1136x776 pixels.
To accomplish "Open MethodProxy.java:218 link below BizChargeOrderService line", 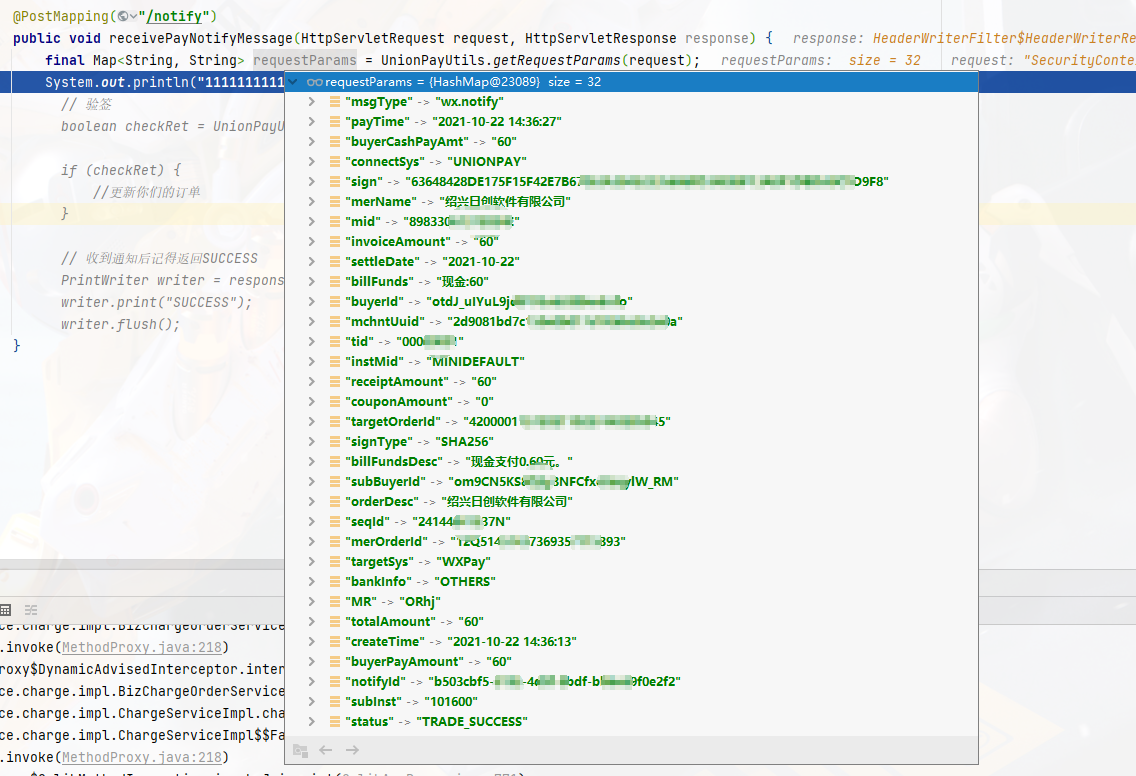I will 142,647.
